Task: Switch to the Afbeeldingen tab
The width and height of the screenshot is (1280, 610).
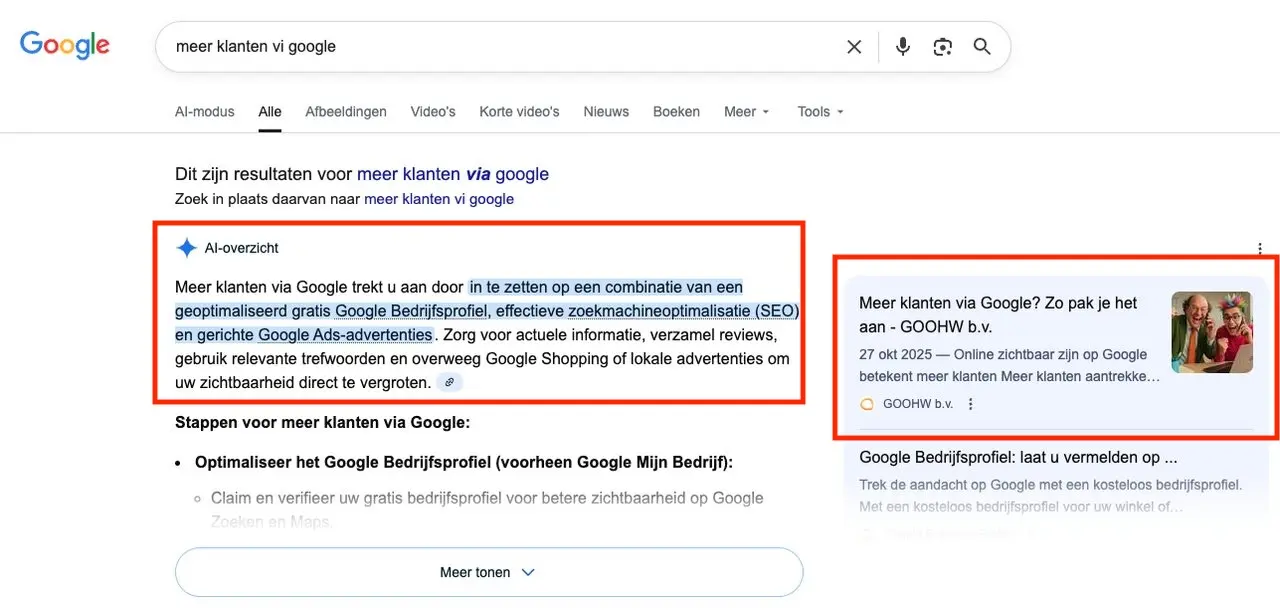Action: [345, 111]
